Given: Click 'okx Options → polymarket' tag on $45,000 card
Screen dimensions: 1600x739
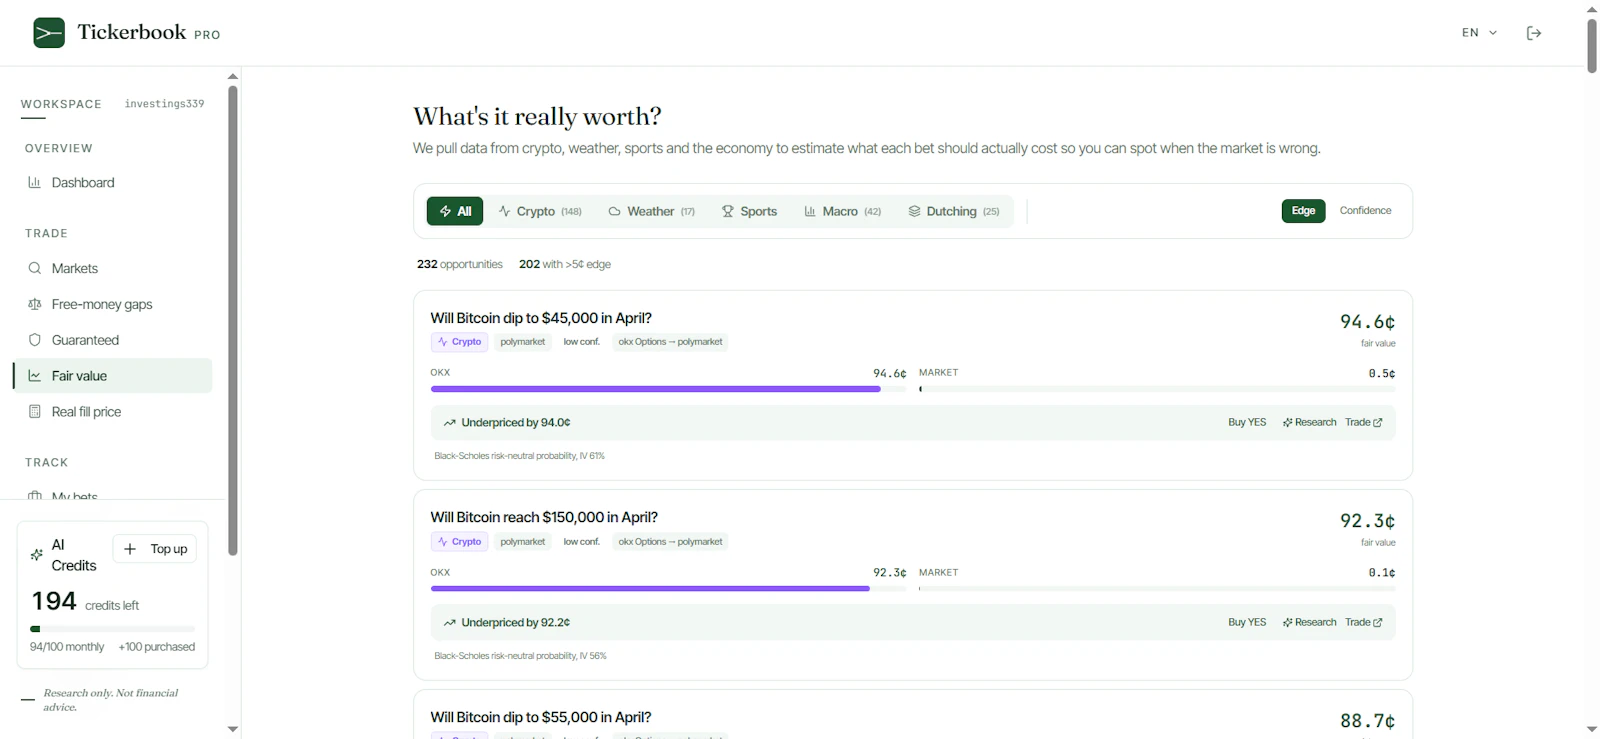Looking at the screenshot, I should point(670,342).
